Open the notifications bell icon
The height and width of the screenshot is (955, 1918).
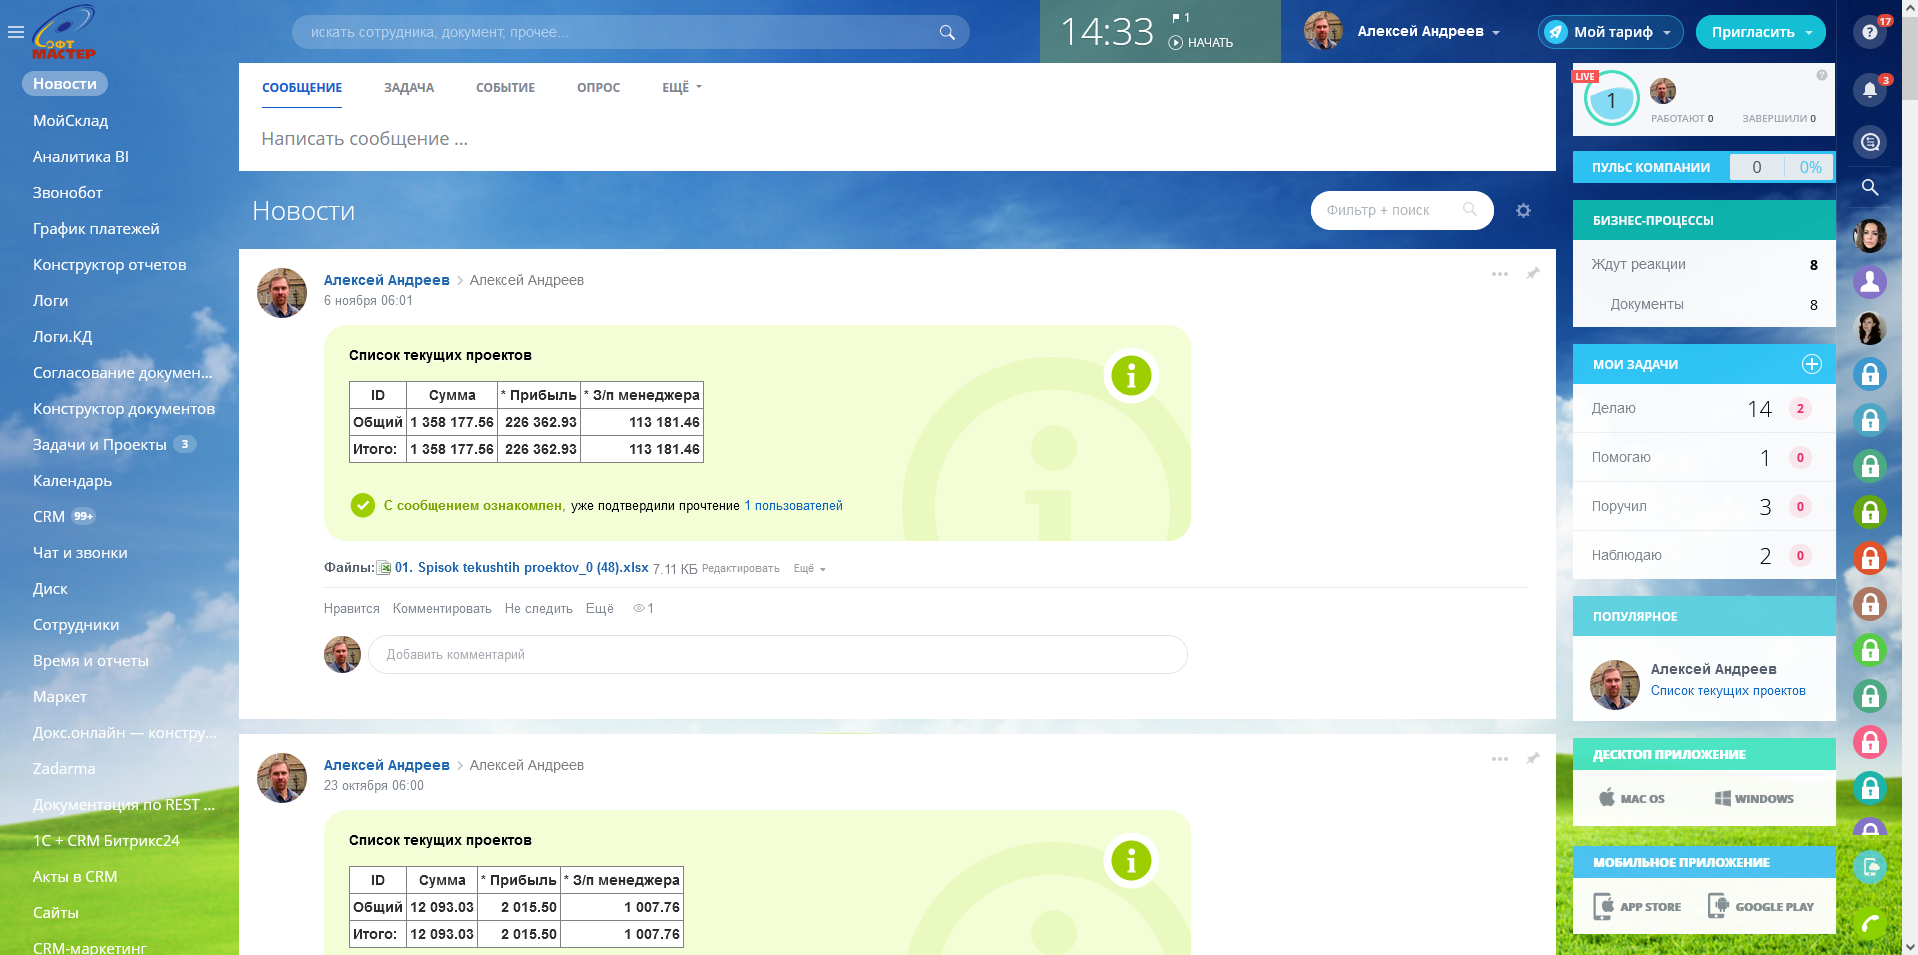[1869, 90]
